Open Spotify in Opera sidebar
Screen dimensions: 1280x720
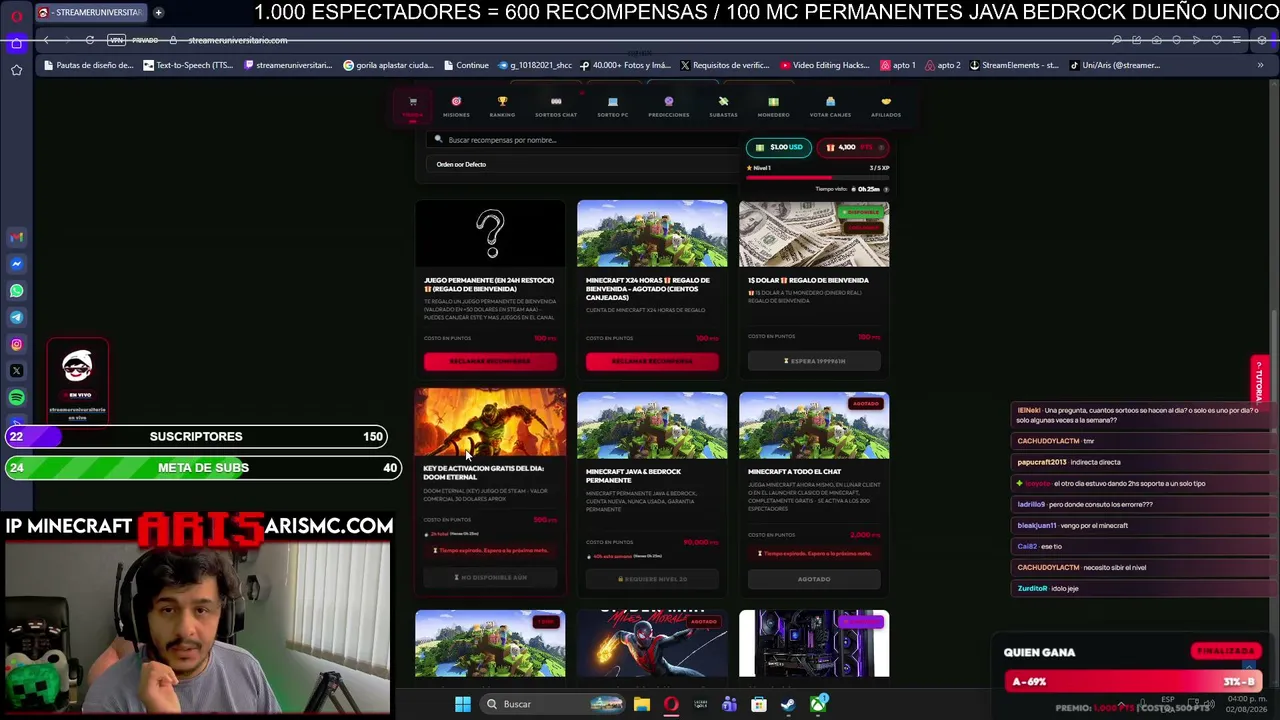tap(16, 398)
